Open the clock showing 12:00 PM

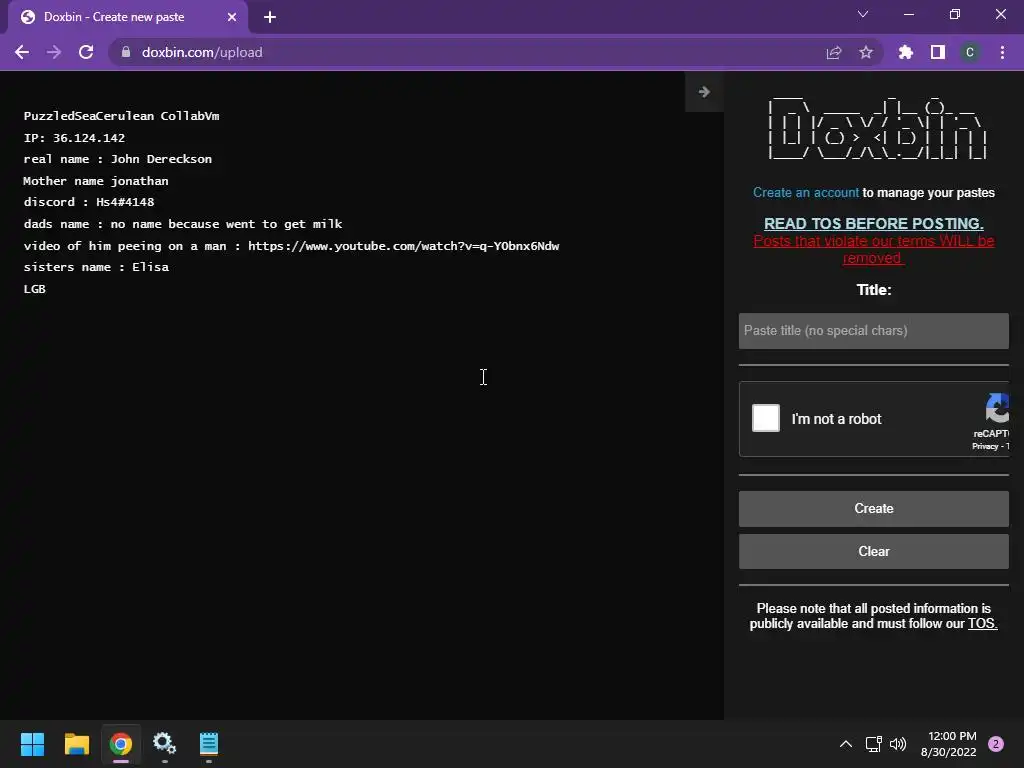click(x=949, y=744)
